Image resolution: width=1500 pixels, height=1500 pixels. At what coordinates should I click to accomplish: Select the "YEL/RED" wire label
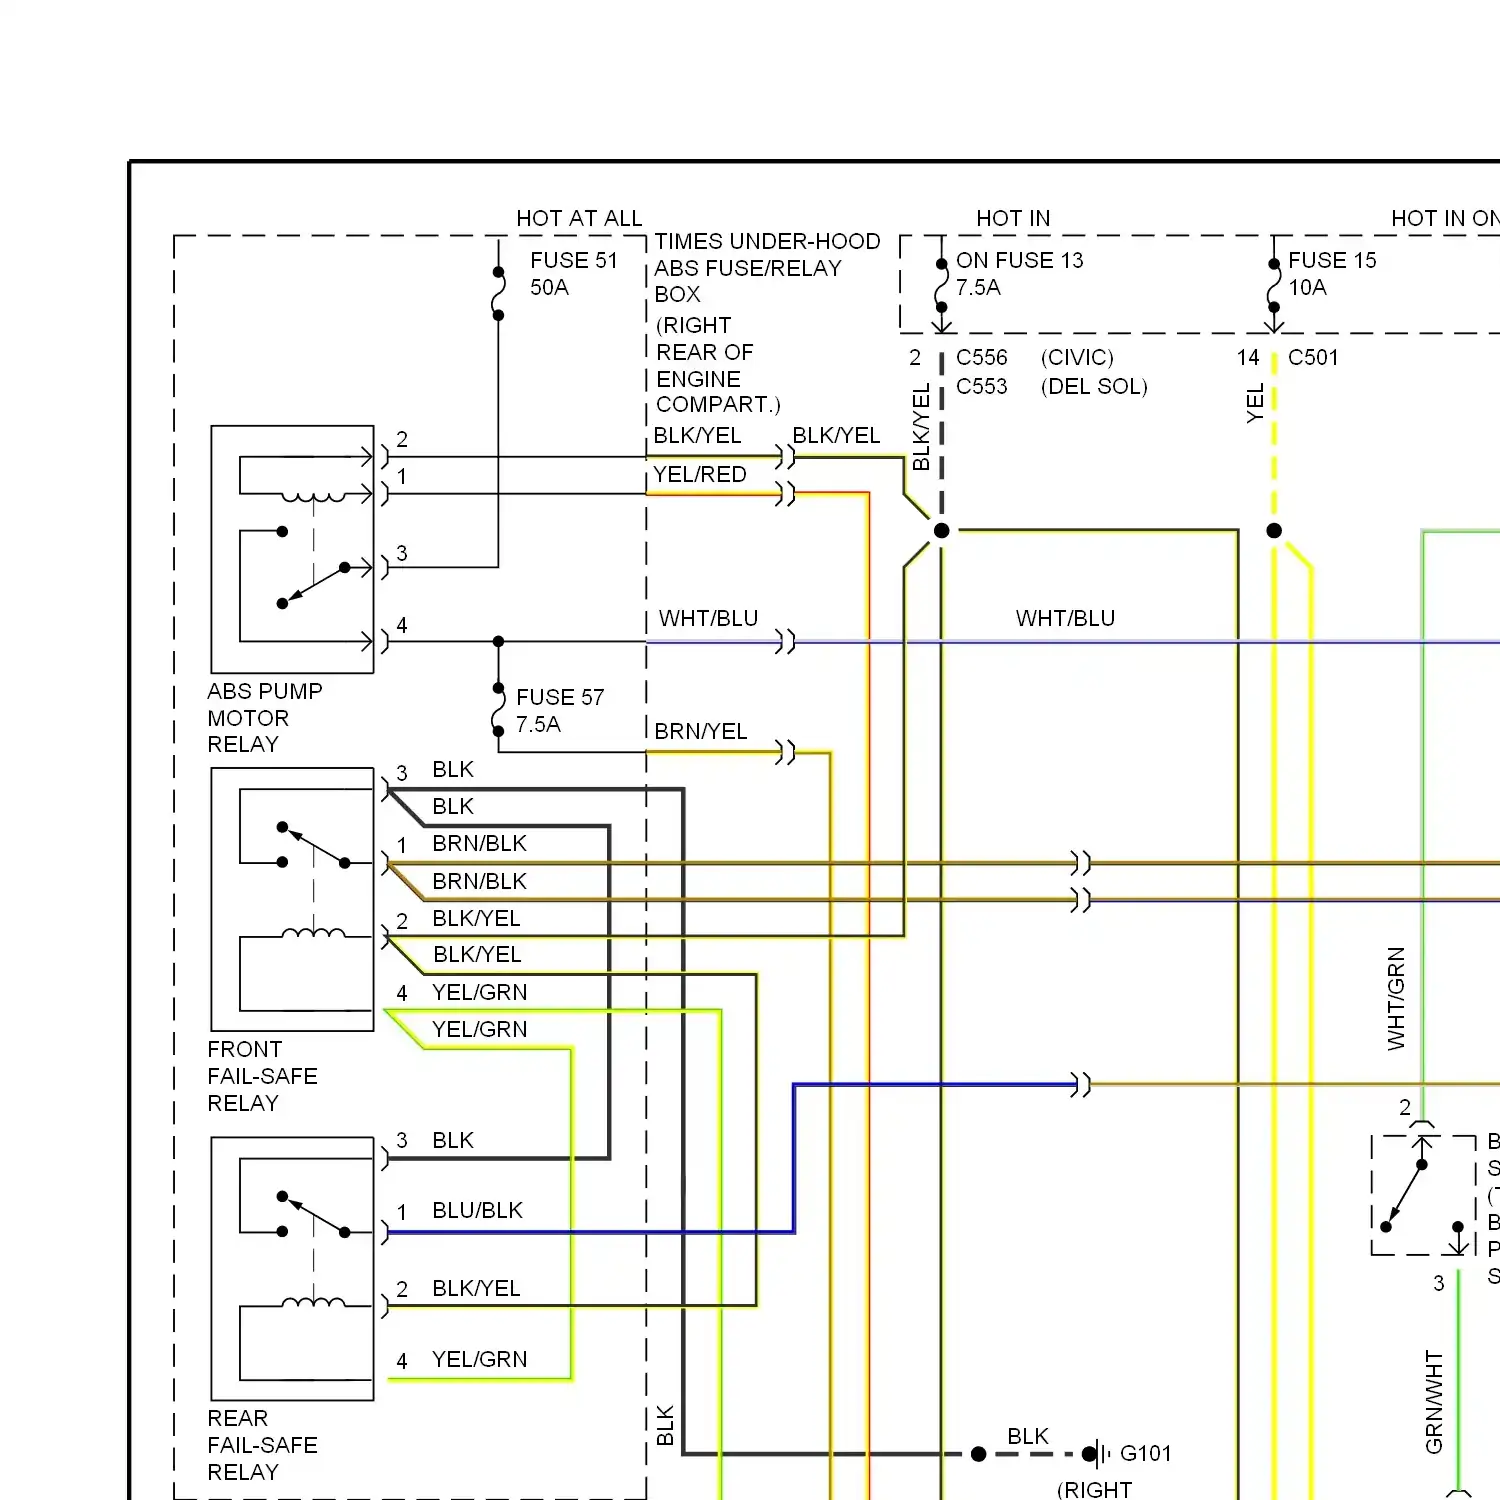click(700, 474)
